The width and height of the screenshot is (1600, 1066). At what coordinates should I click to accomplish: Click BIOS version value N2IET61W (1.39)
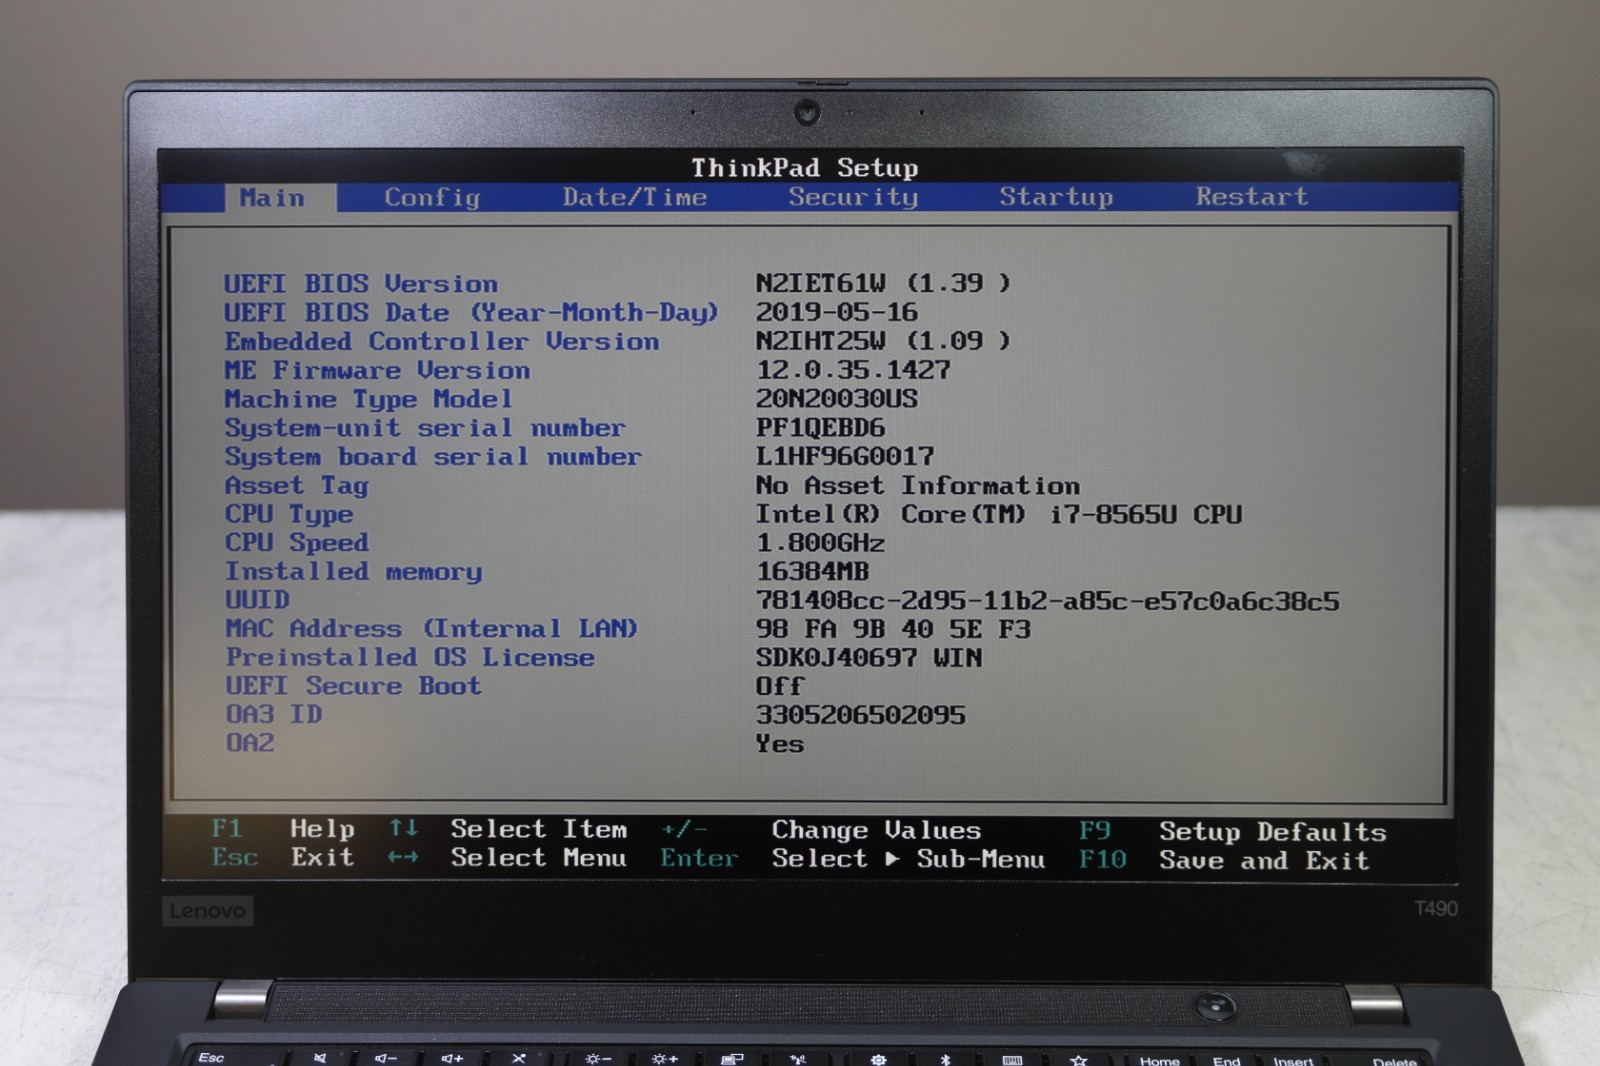tap(883, 283)
